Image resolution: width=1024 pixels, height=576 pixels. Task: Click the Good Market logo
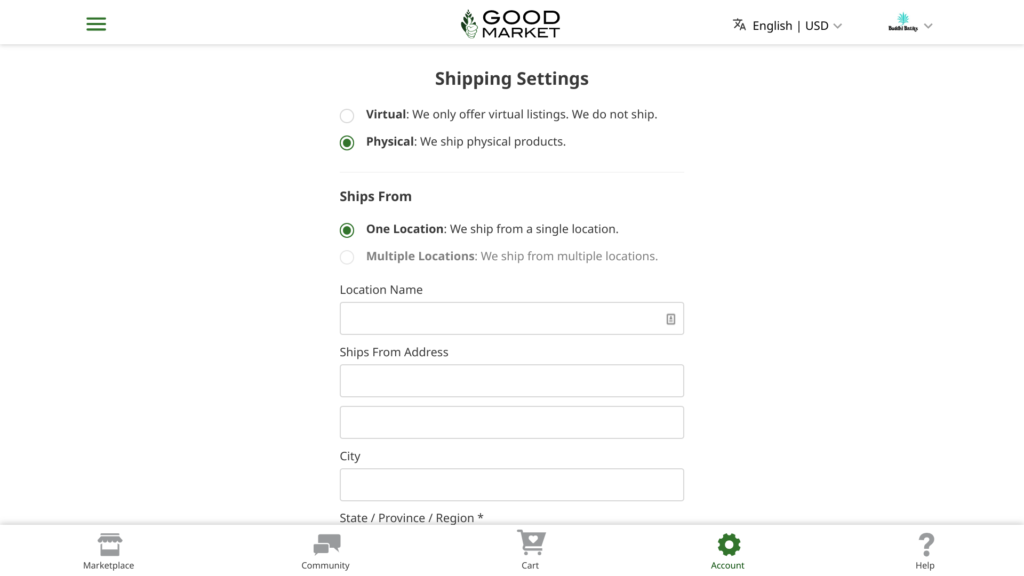click(x=510, y=24)
